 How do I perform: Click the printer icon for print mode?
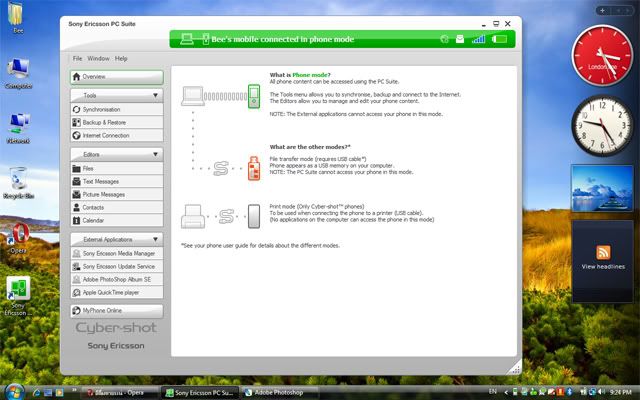[193, 216]
